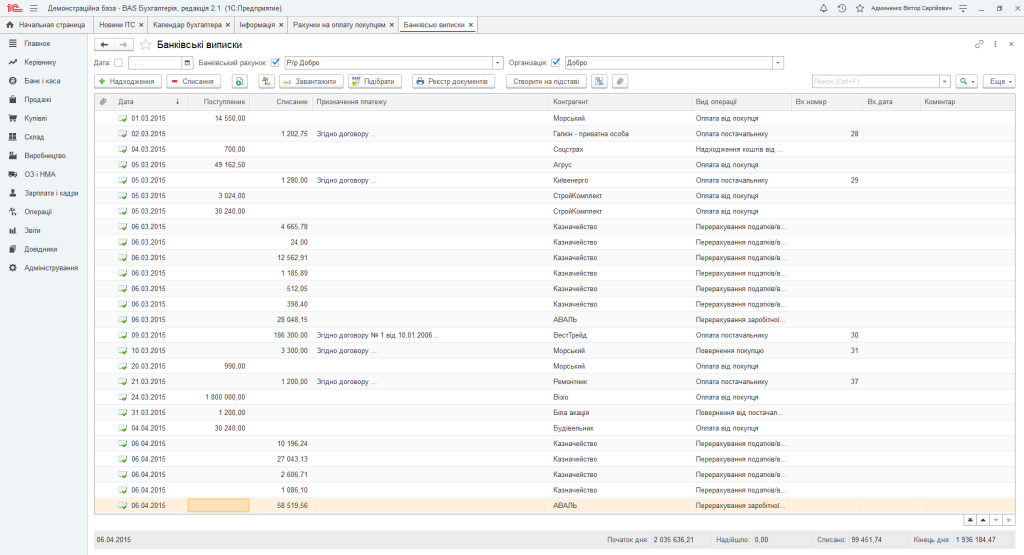The image size is (1024, 555).
Task: Click Кінець дня value 1 936 184,47
Action: 983,540
